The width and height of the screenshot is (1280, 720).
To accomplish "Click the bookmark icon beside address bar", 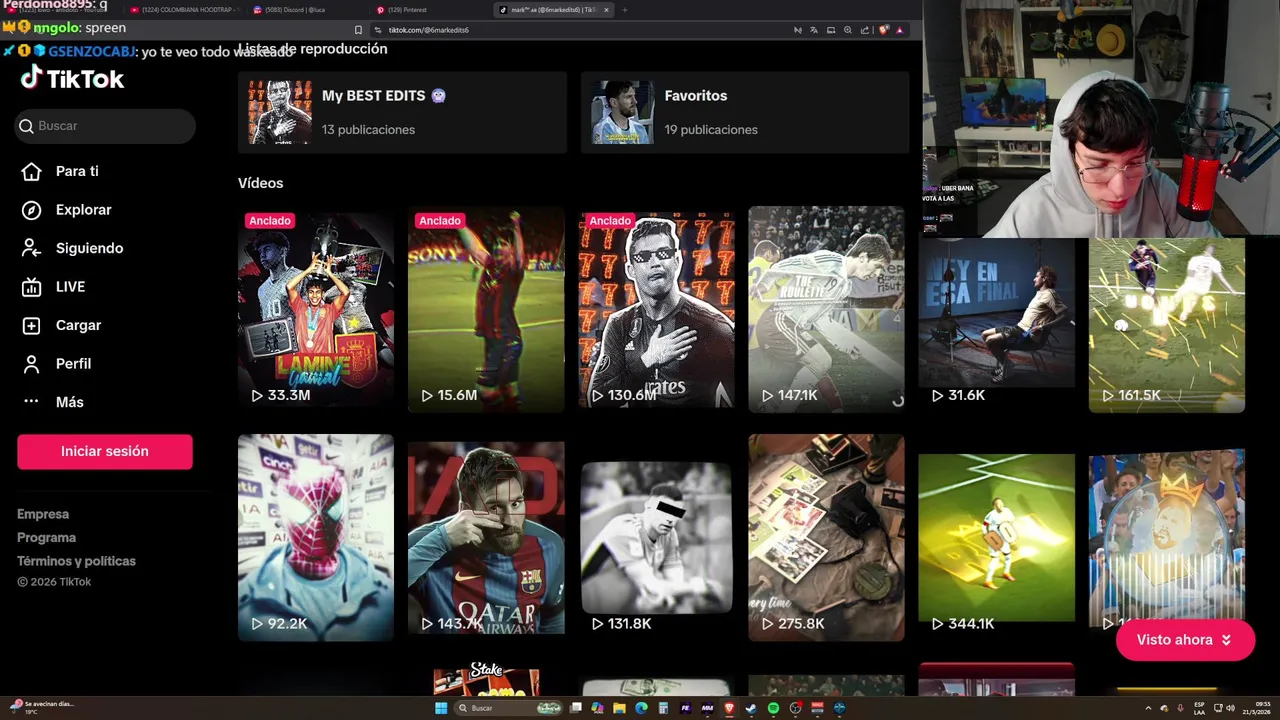I will tap(358, 30).
